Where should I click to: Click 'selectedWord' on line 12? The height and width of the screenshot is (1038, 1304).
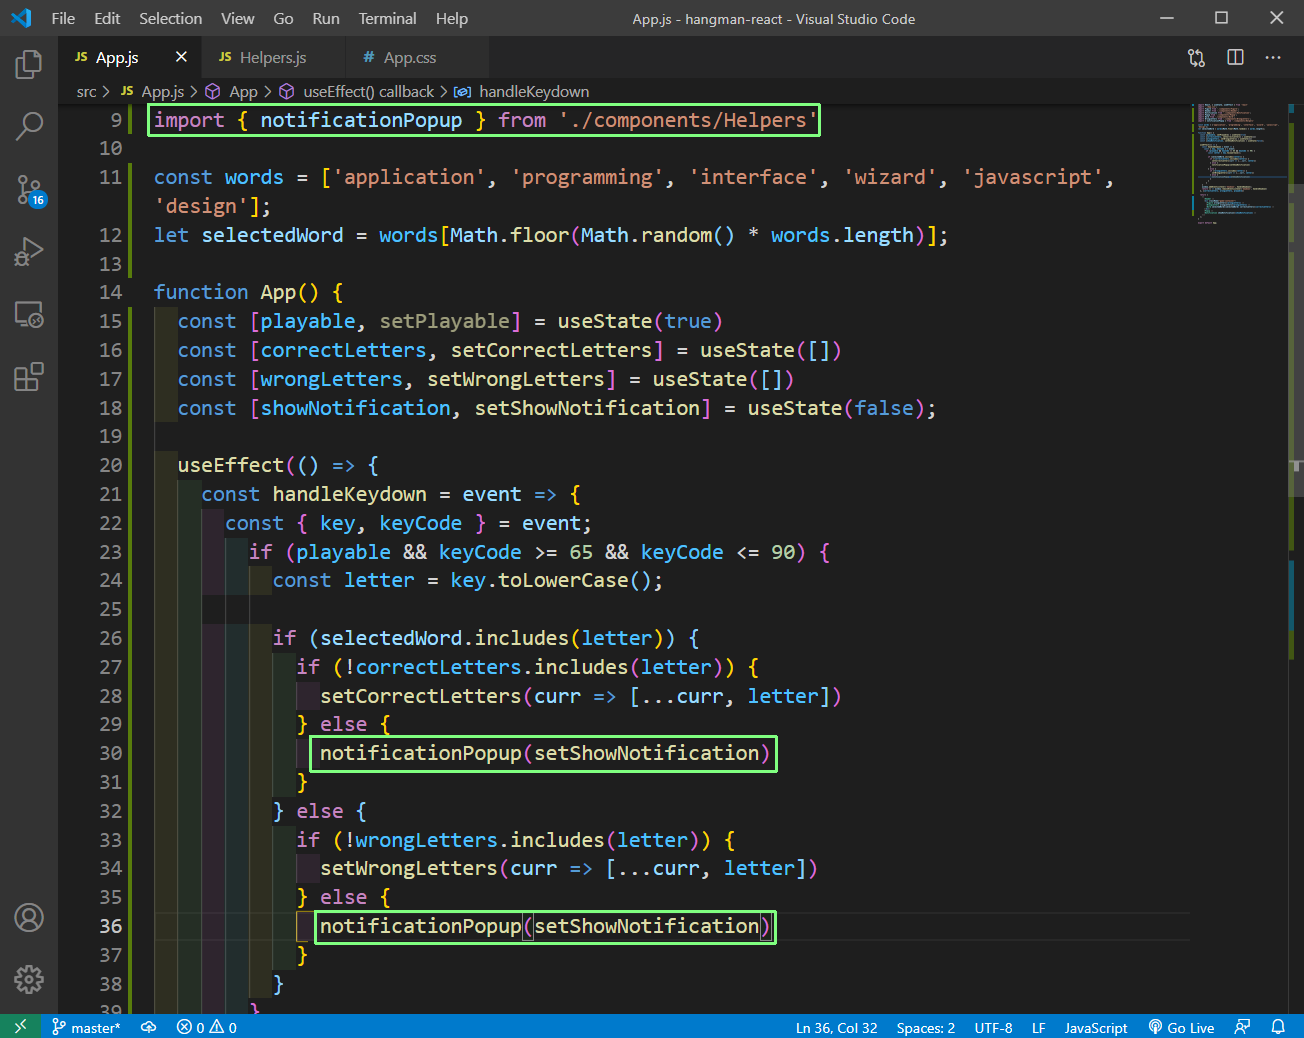(272, 235)
